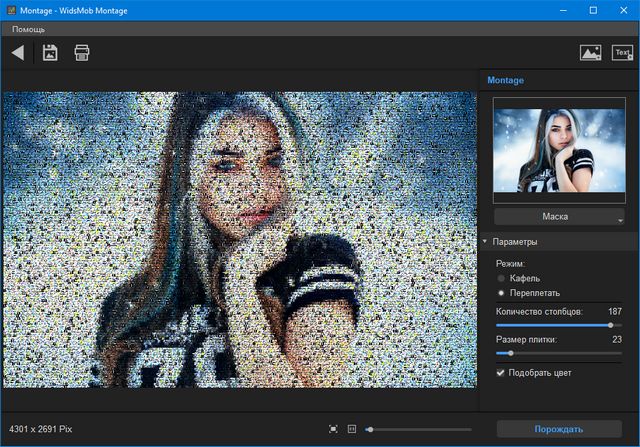Click the Text tool icon

click(622, 53)
